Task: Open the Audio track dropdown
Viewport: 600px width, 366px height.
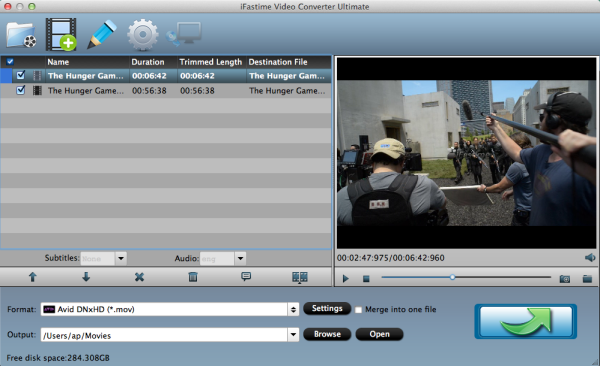Action: pyautogui.click(x=240, y=258)
